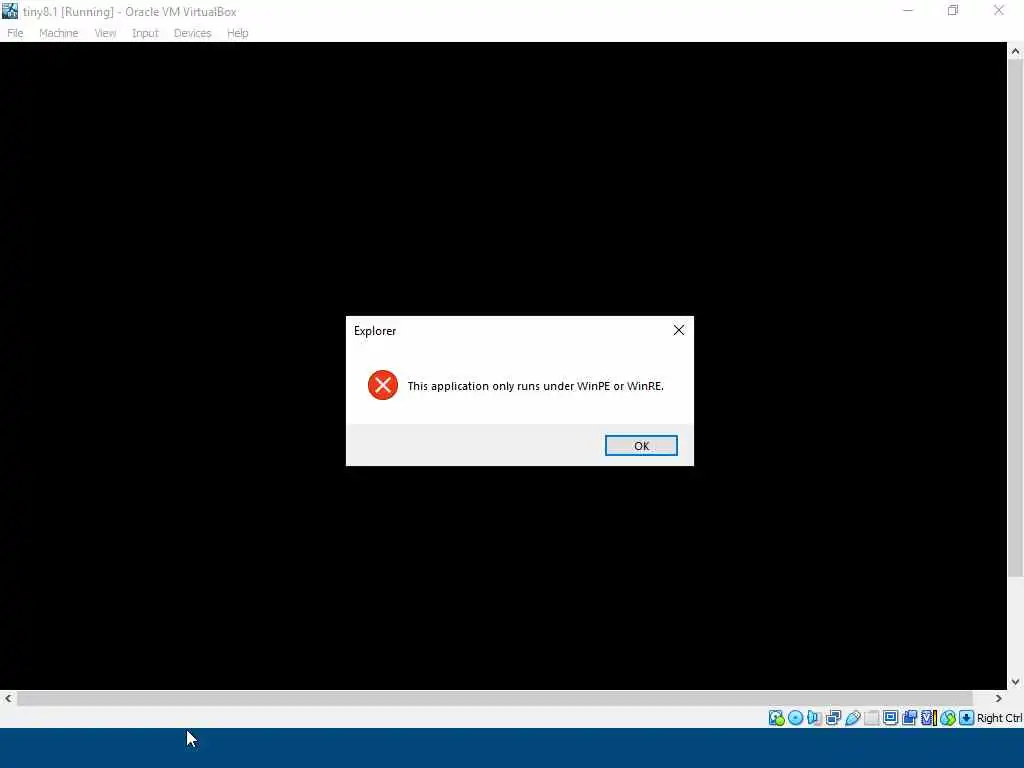Image resolution: width=1024 pixels, height=768 pixels.
Task: Click the recording status icon
Action: pos(909,718)
